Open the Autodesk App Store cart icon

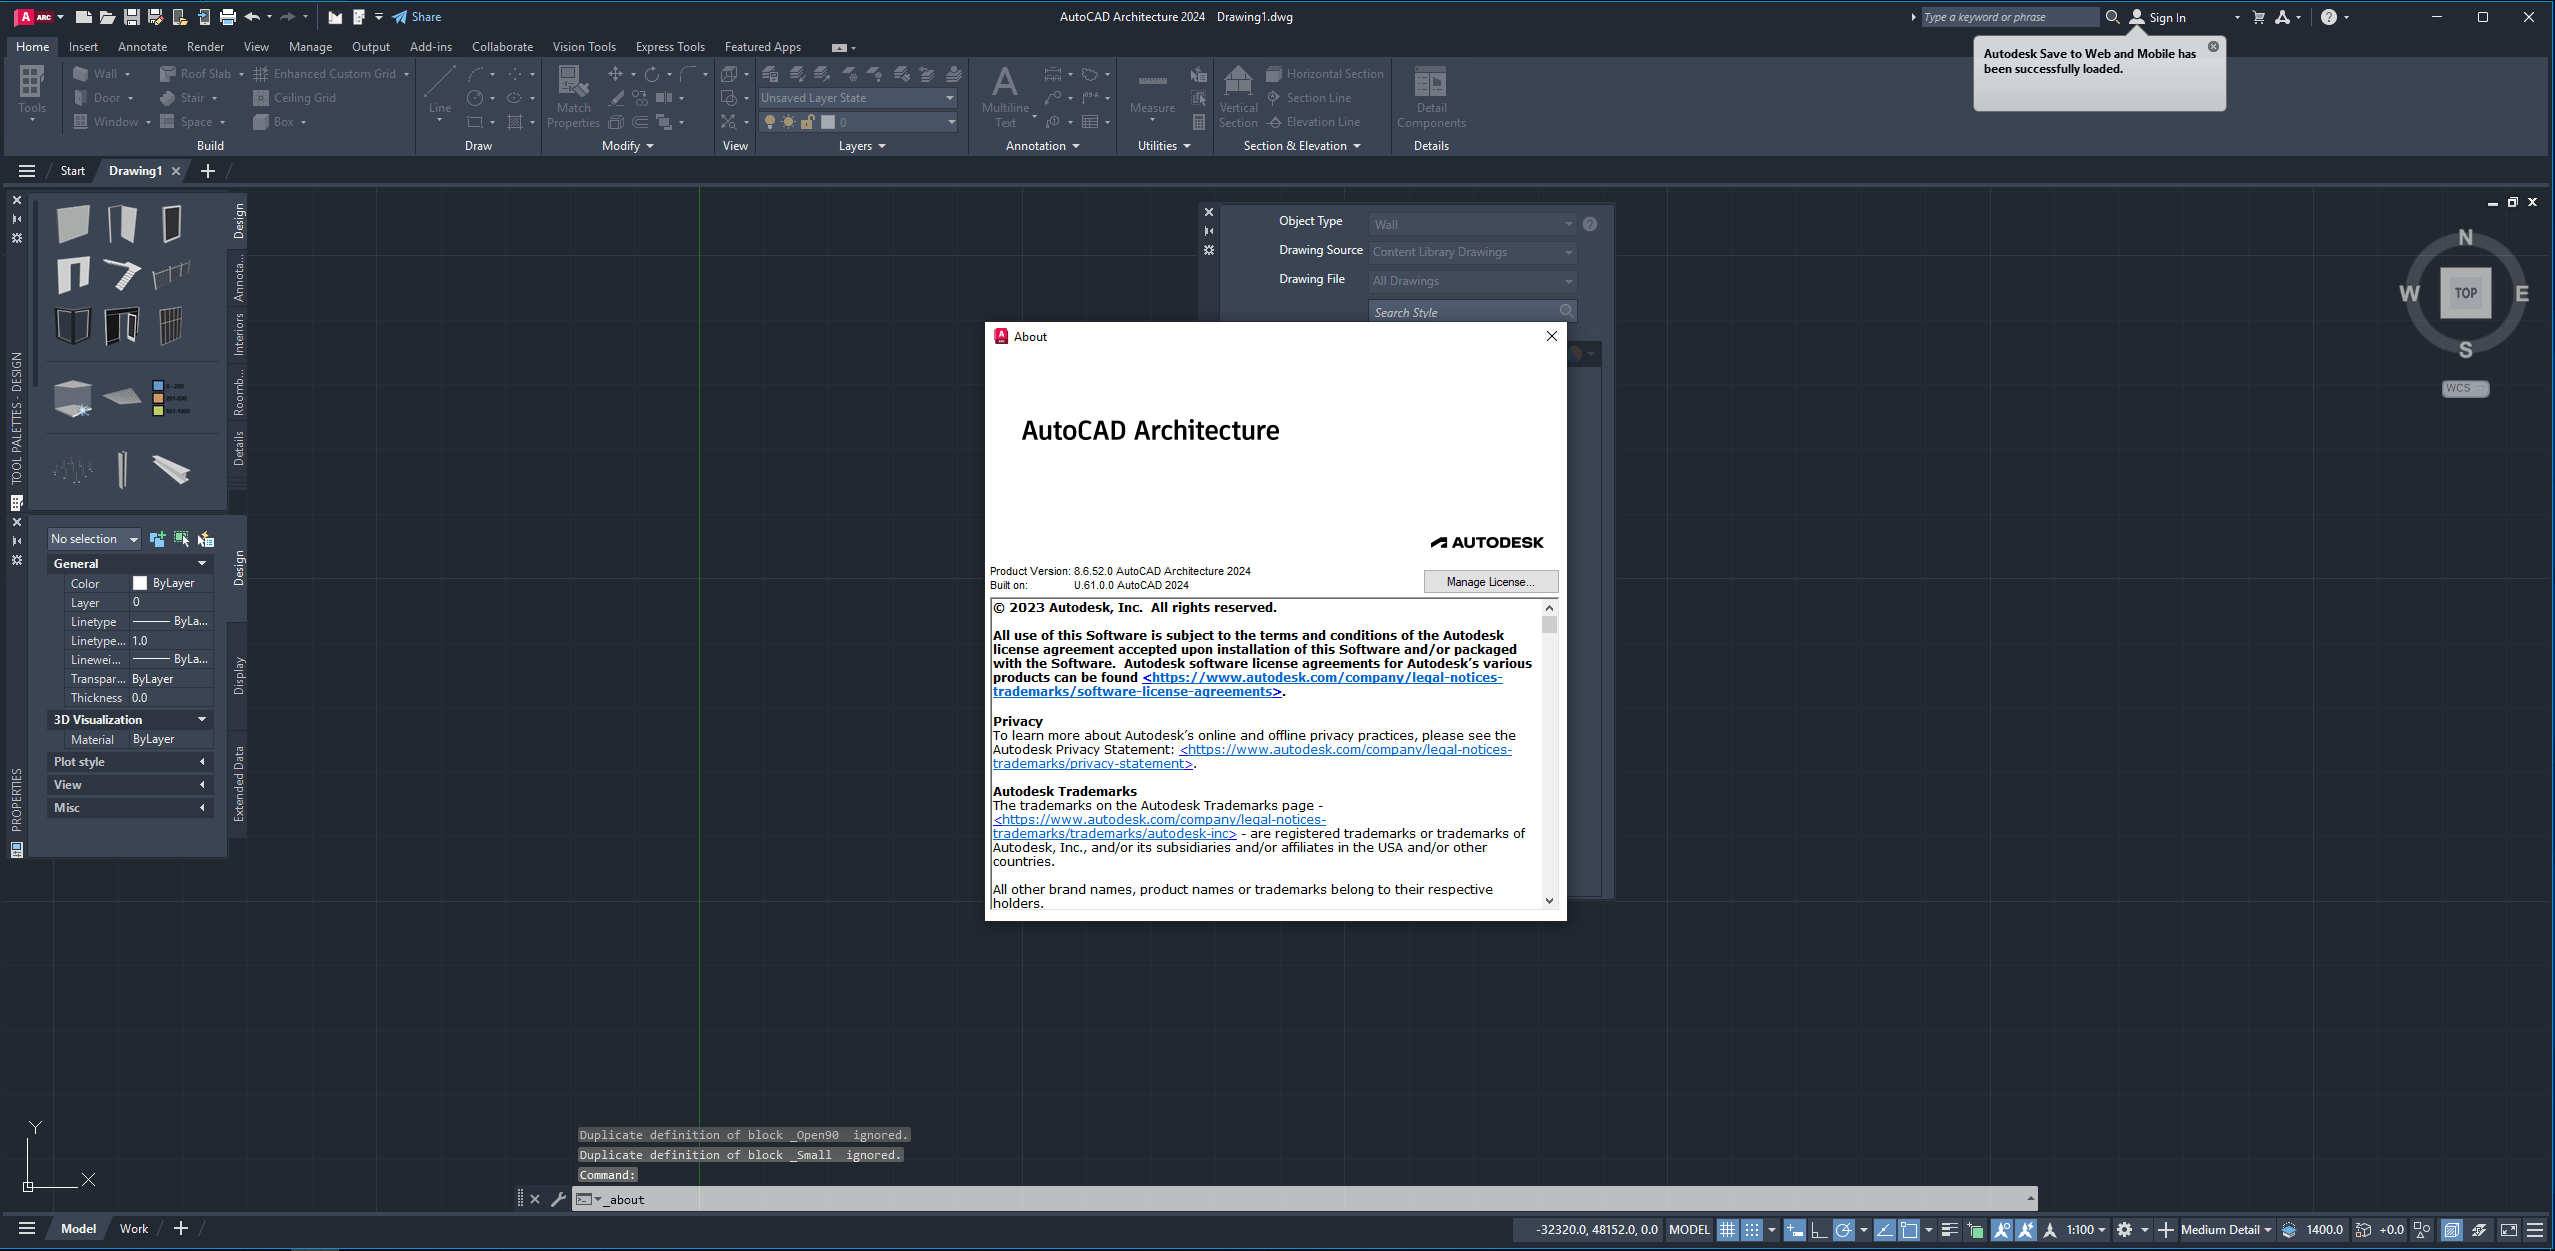pos(2258,17)
